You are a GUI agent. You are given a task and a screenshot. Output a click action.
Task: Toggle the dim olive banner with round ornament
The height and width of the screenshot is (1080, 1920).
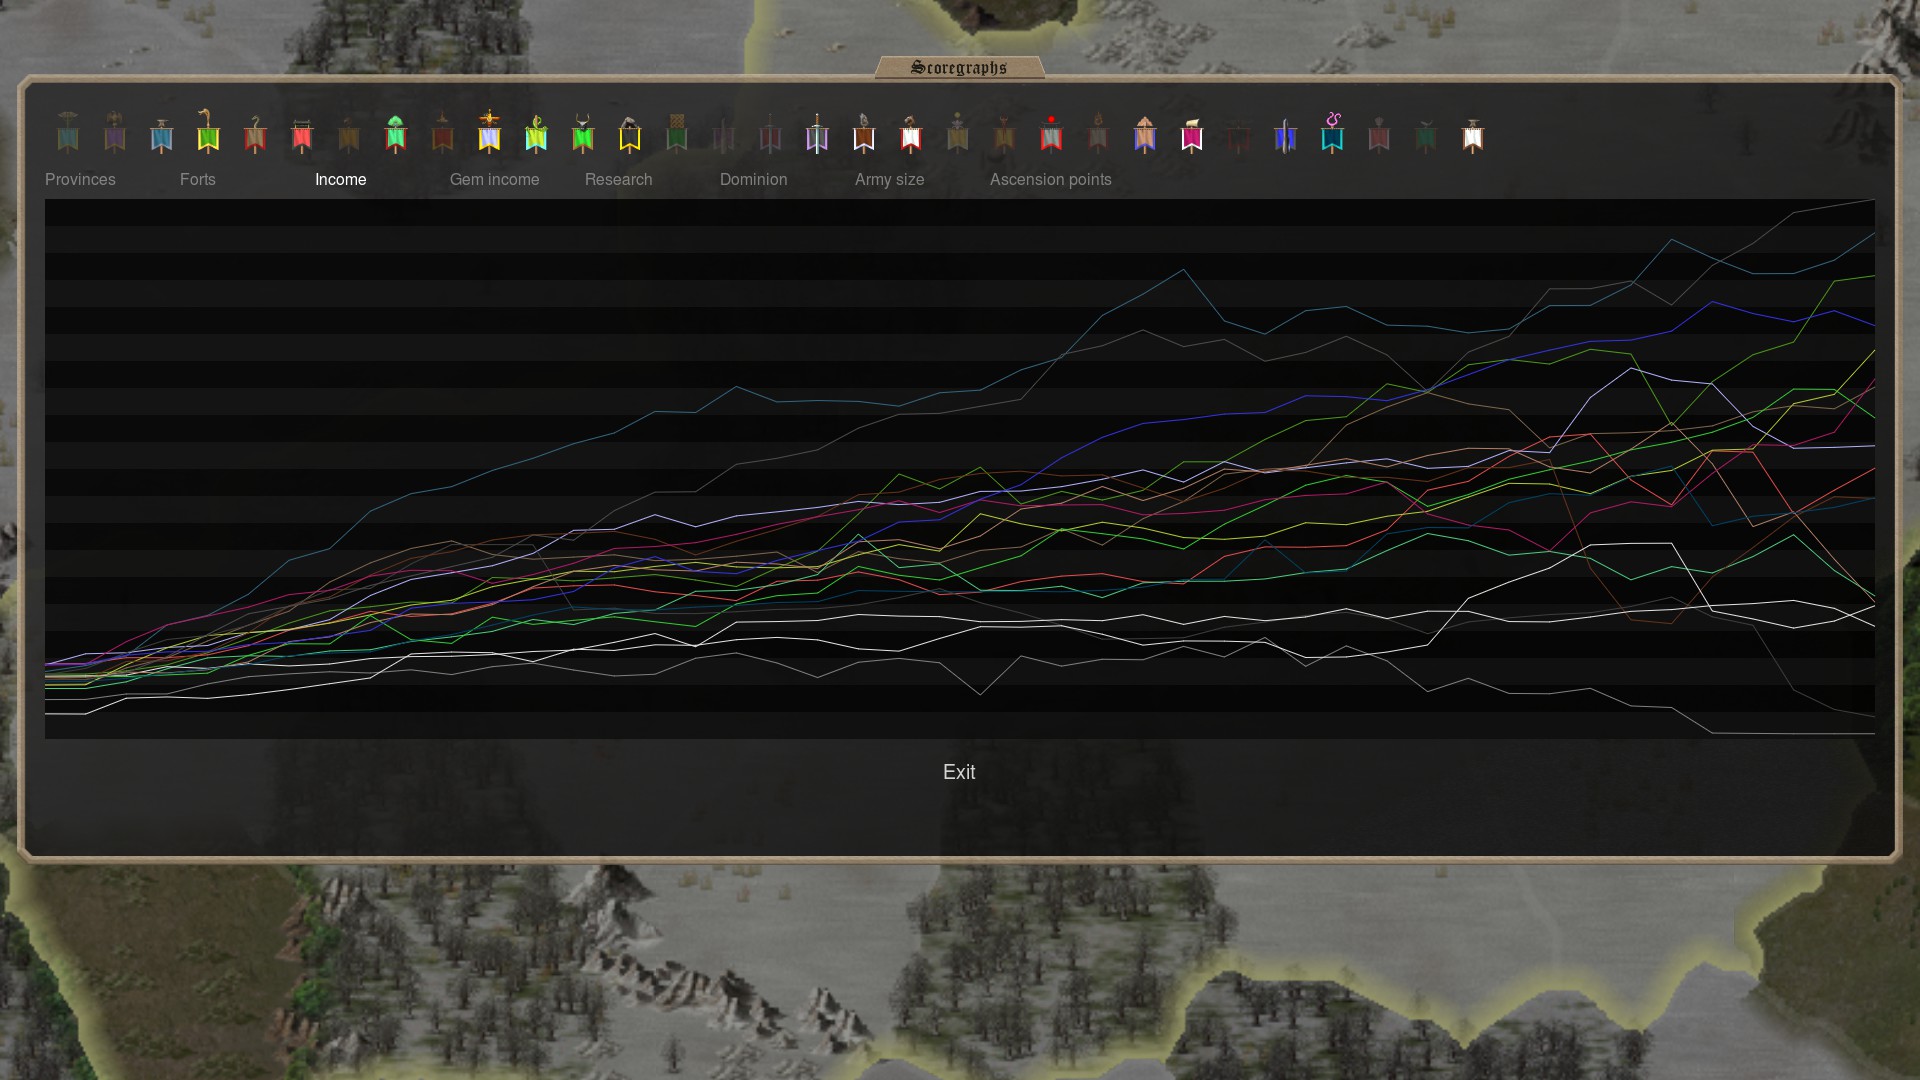[x=958, y=132]
